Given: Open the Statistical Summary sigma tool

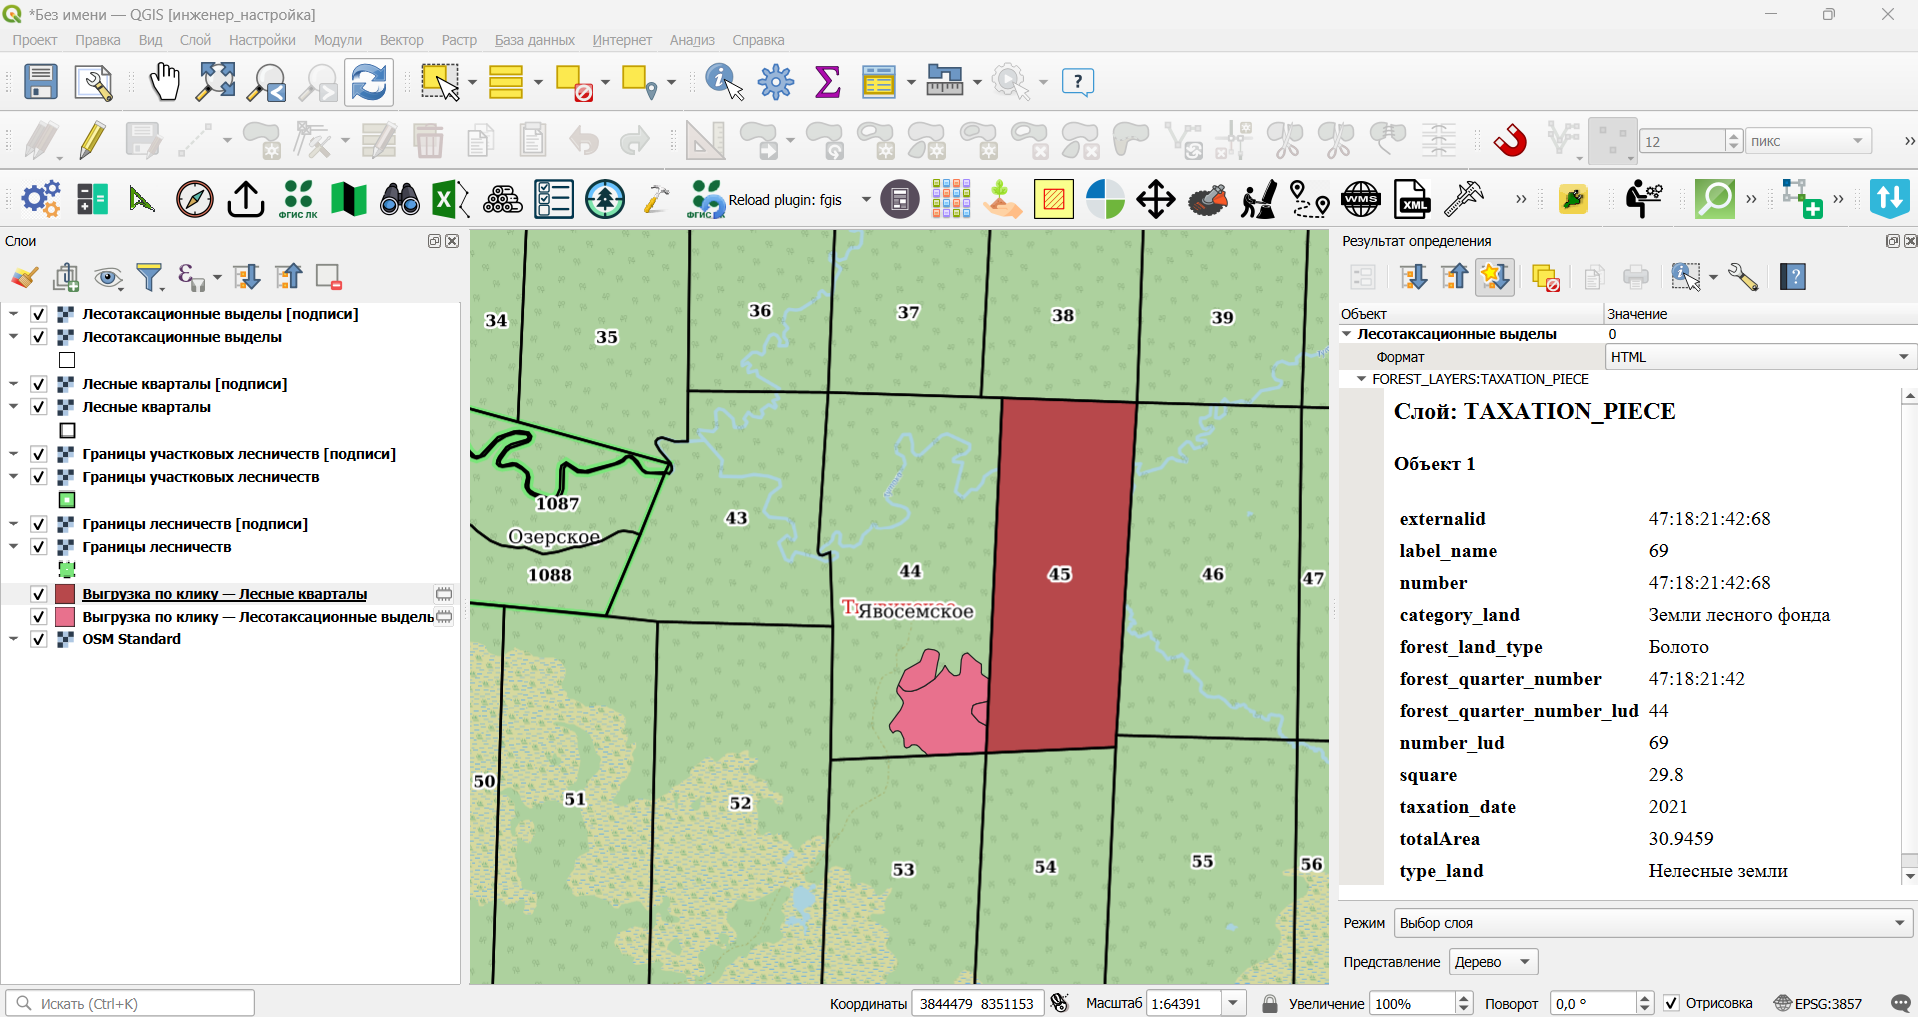Looking at the screenshot, I should pos(828,82).
